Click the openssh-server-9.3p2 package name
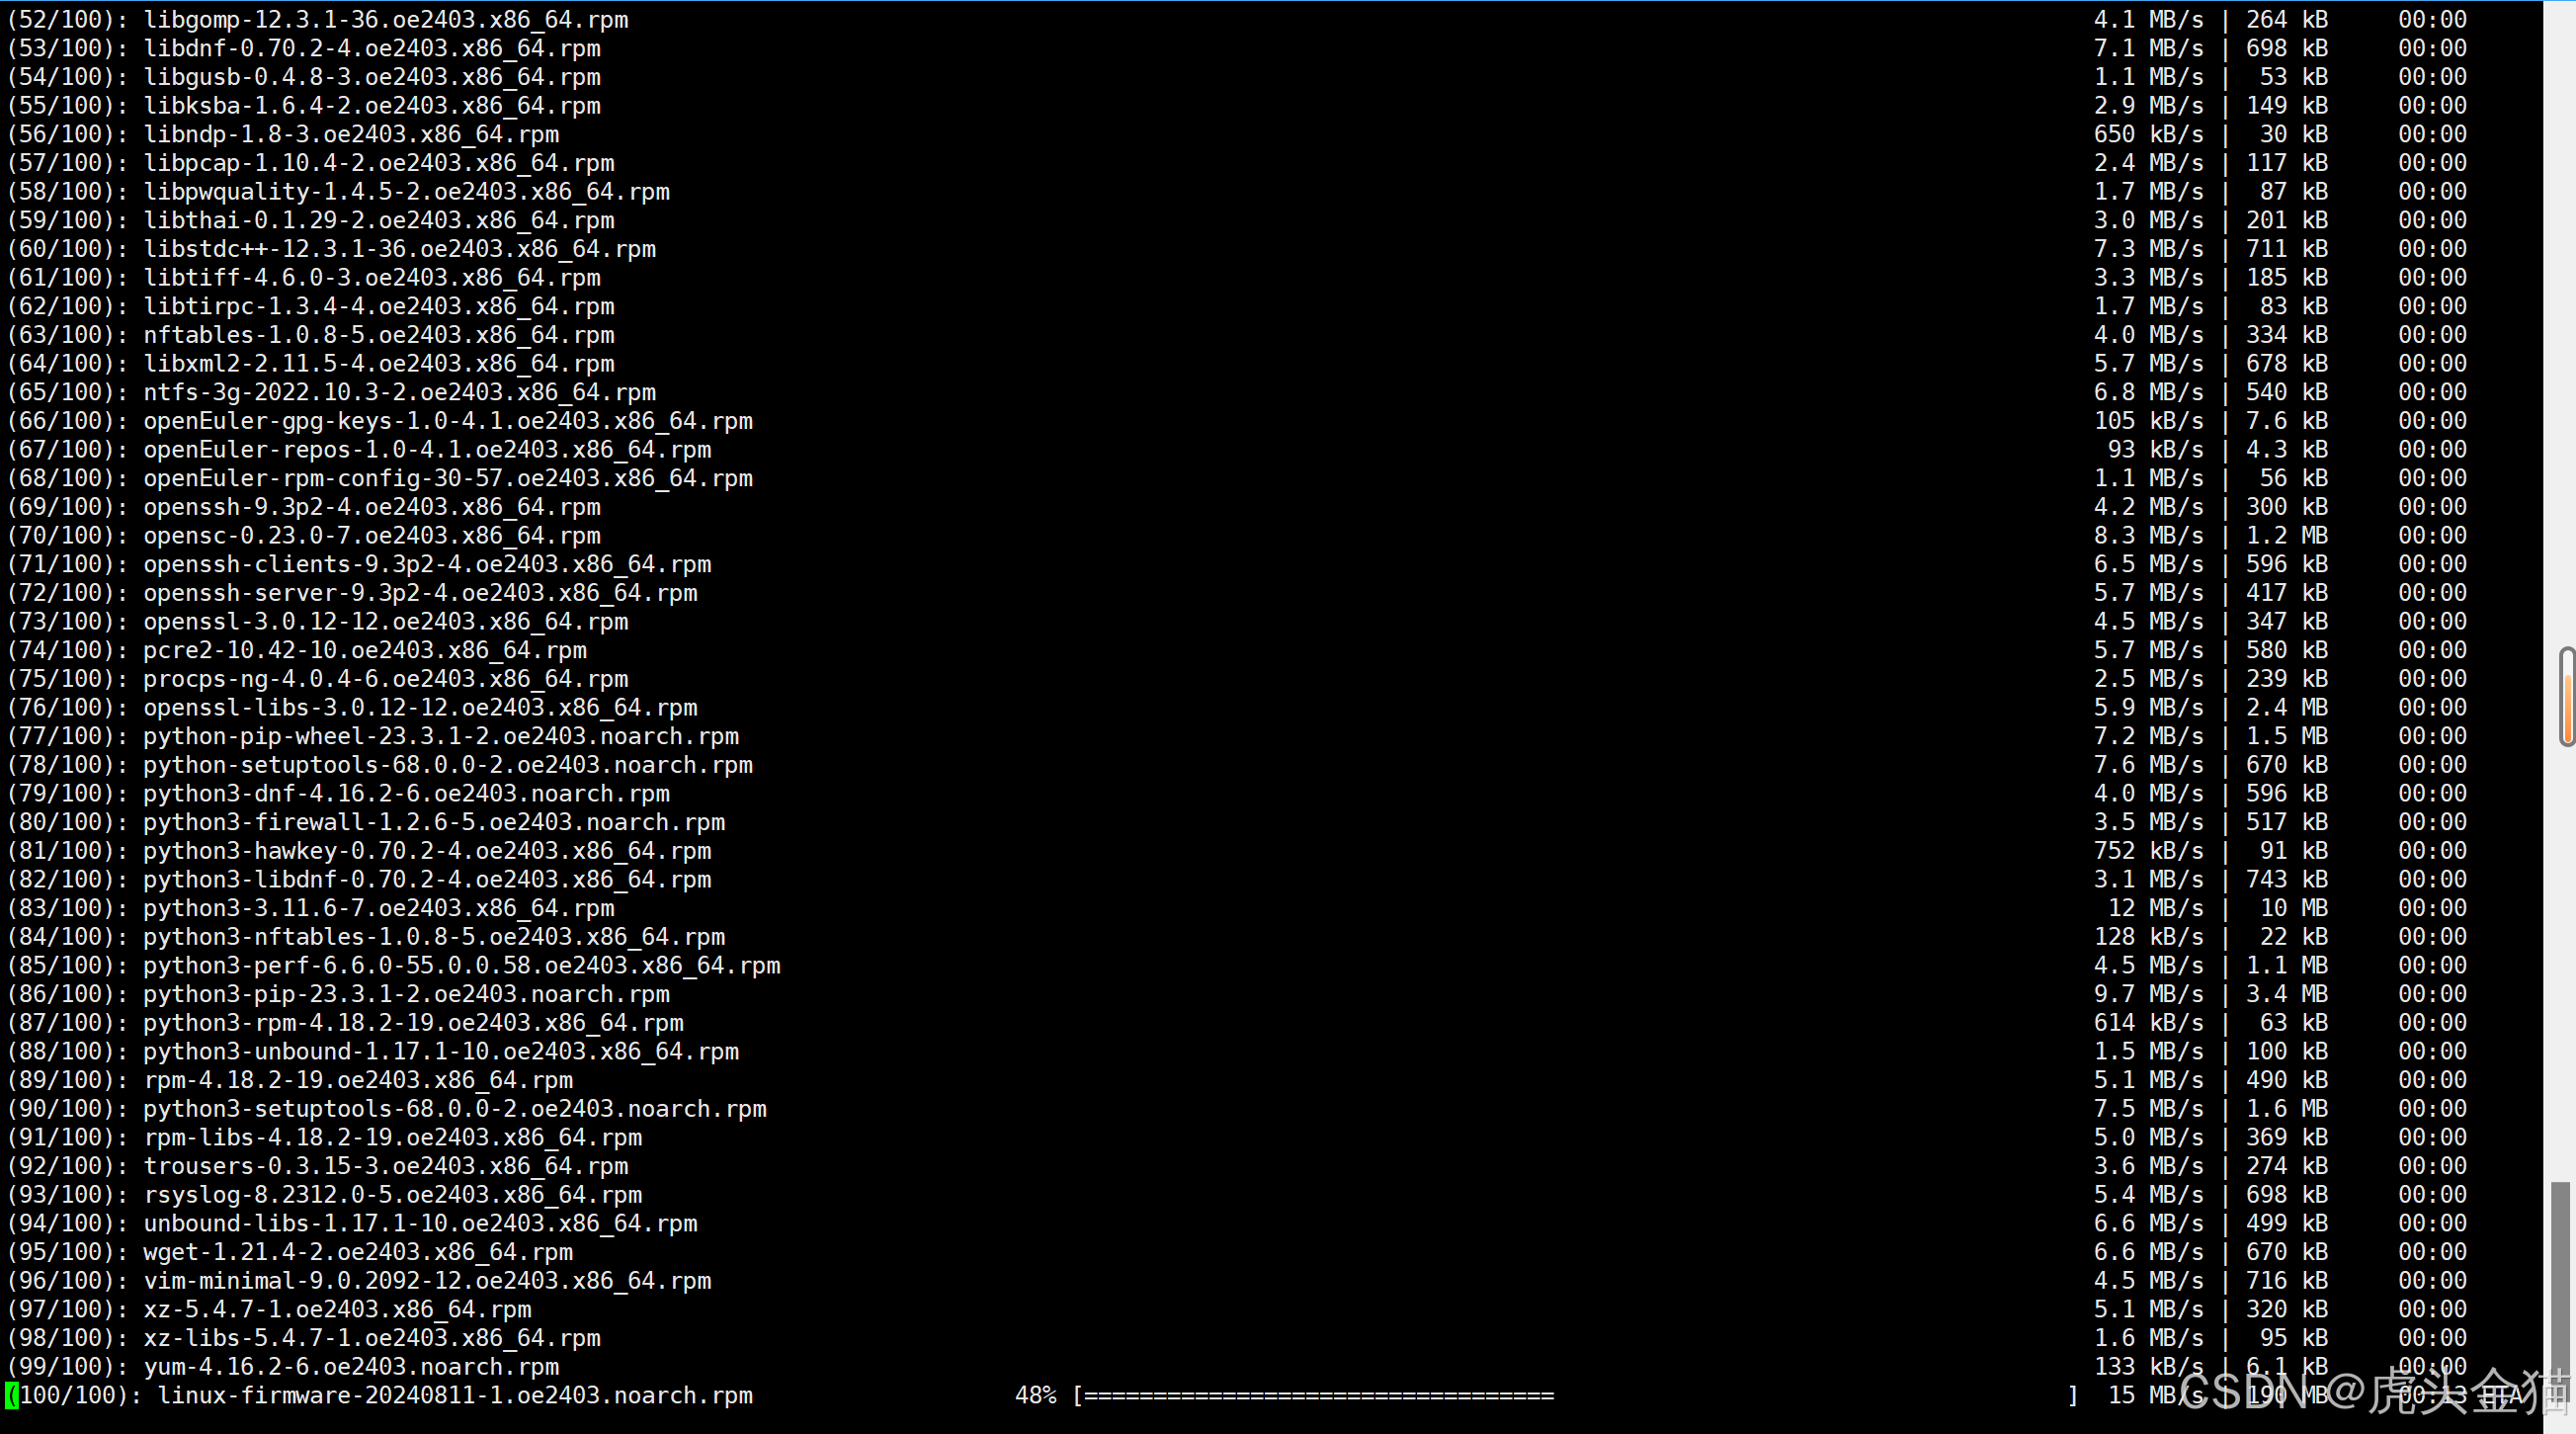 coord(420,593)
